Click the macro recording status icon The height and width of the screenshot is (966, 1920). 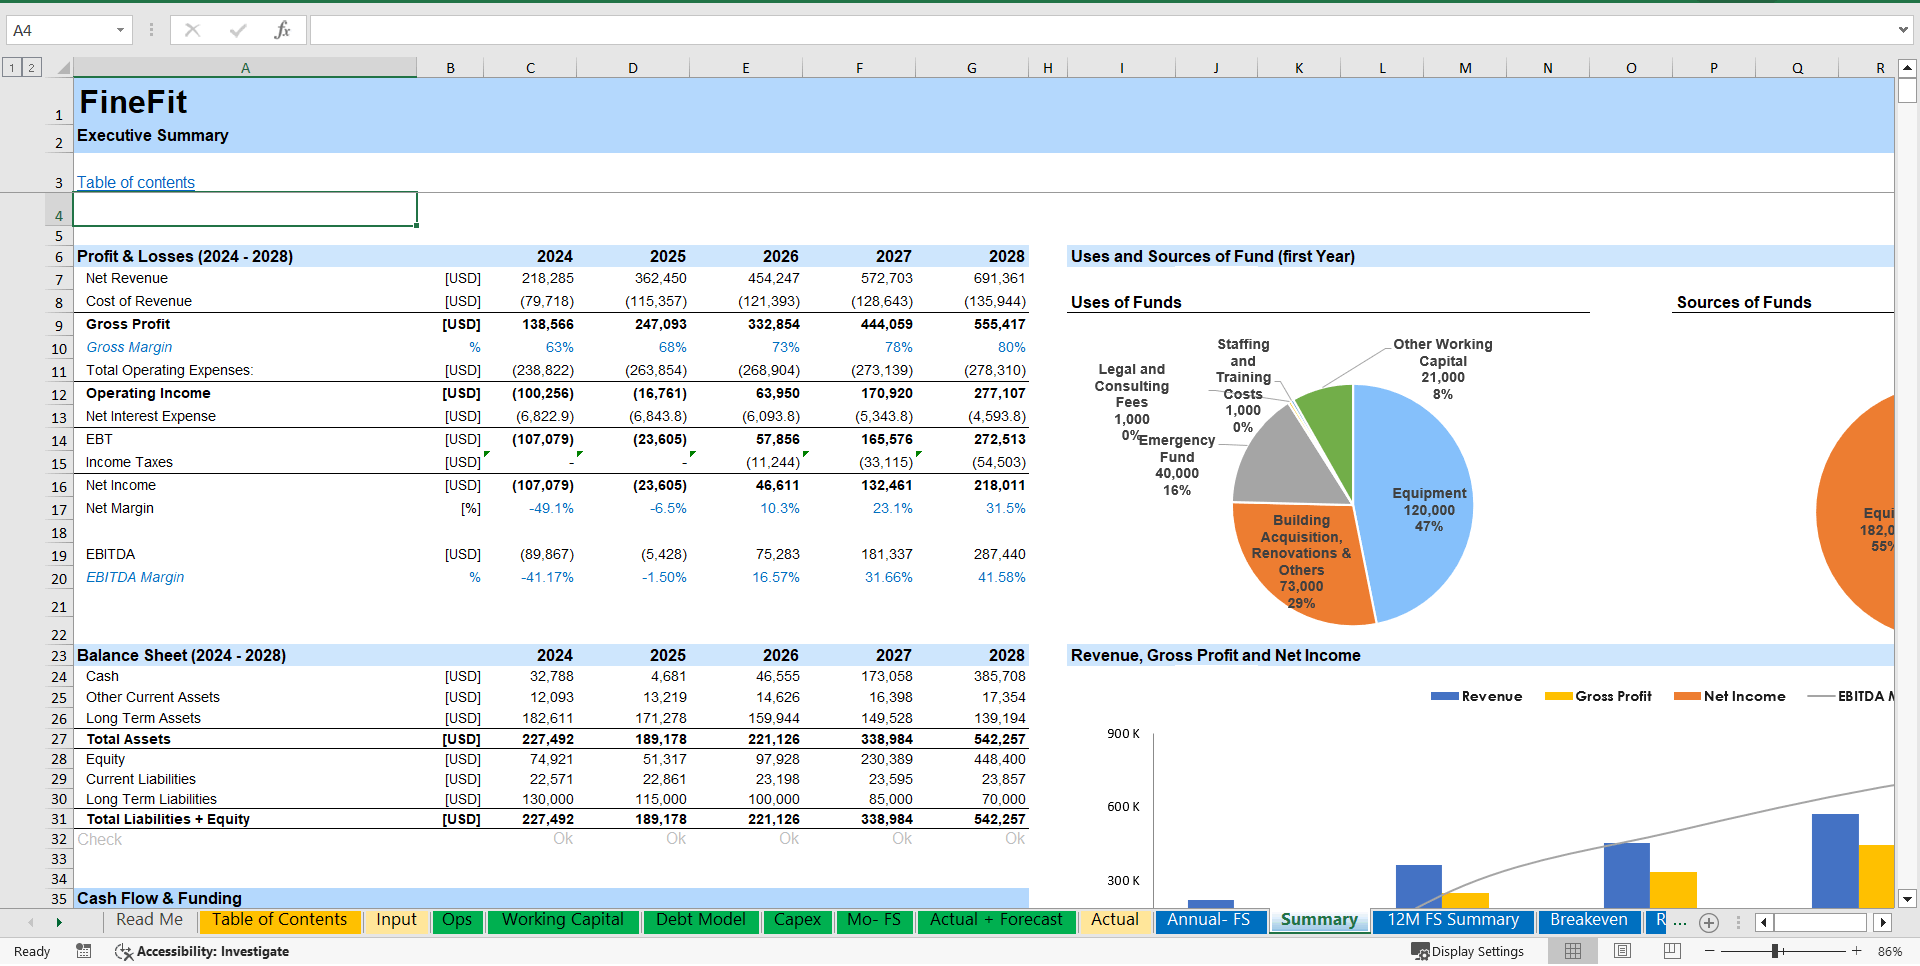(x=84, y=951)
